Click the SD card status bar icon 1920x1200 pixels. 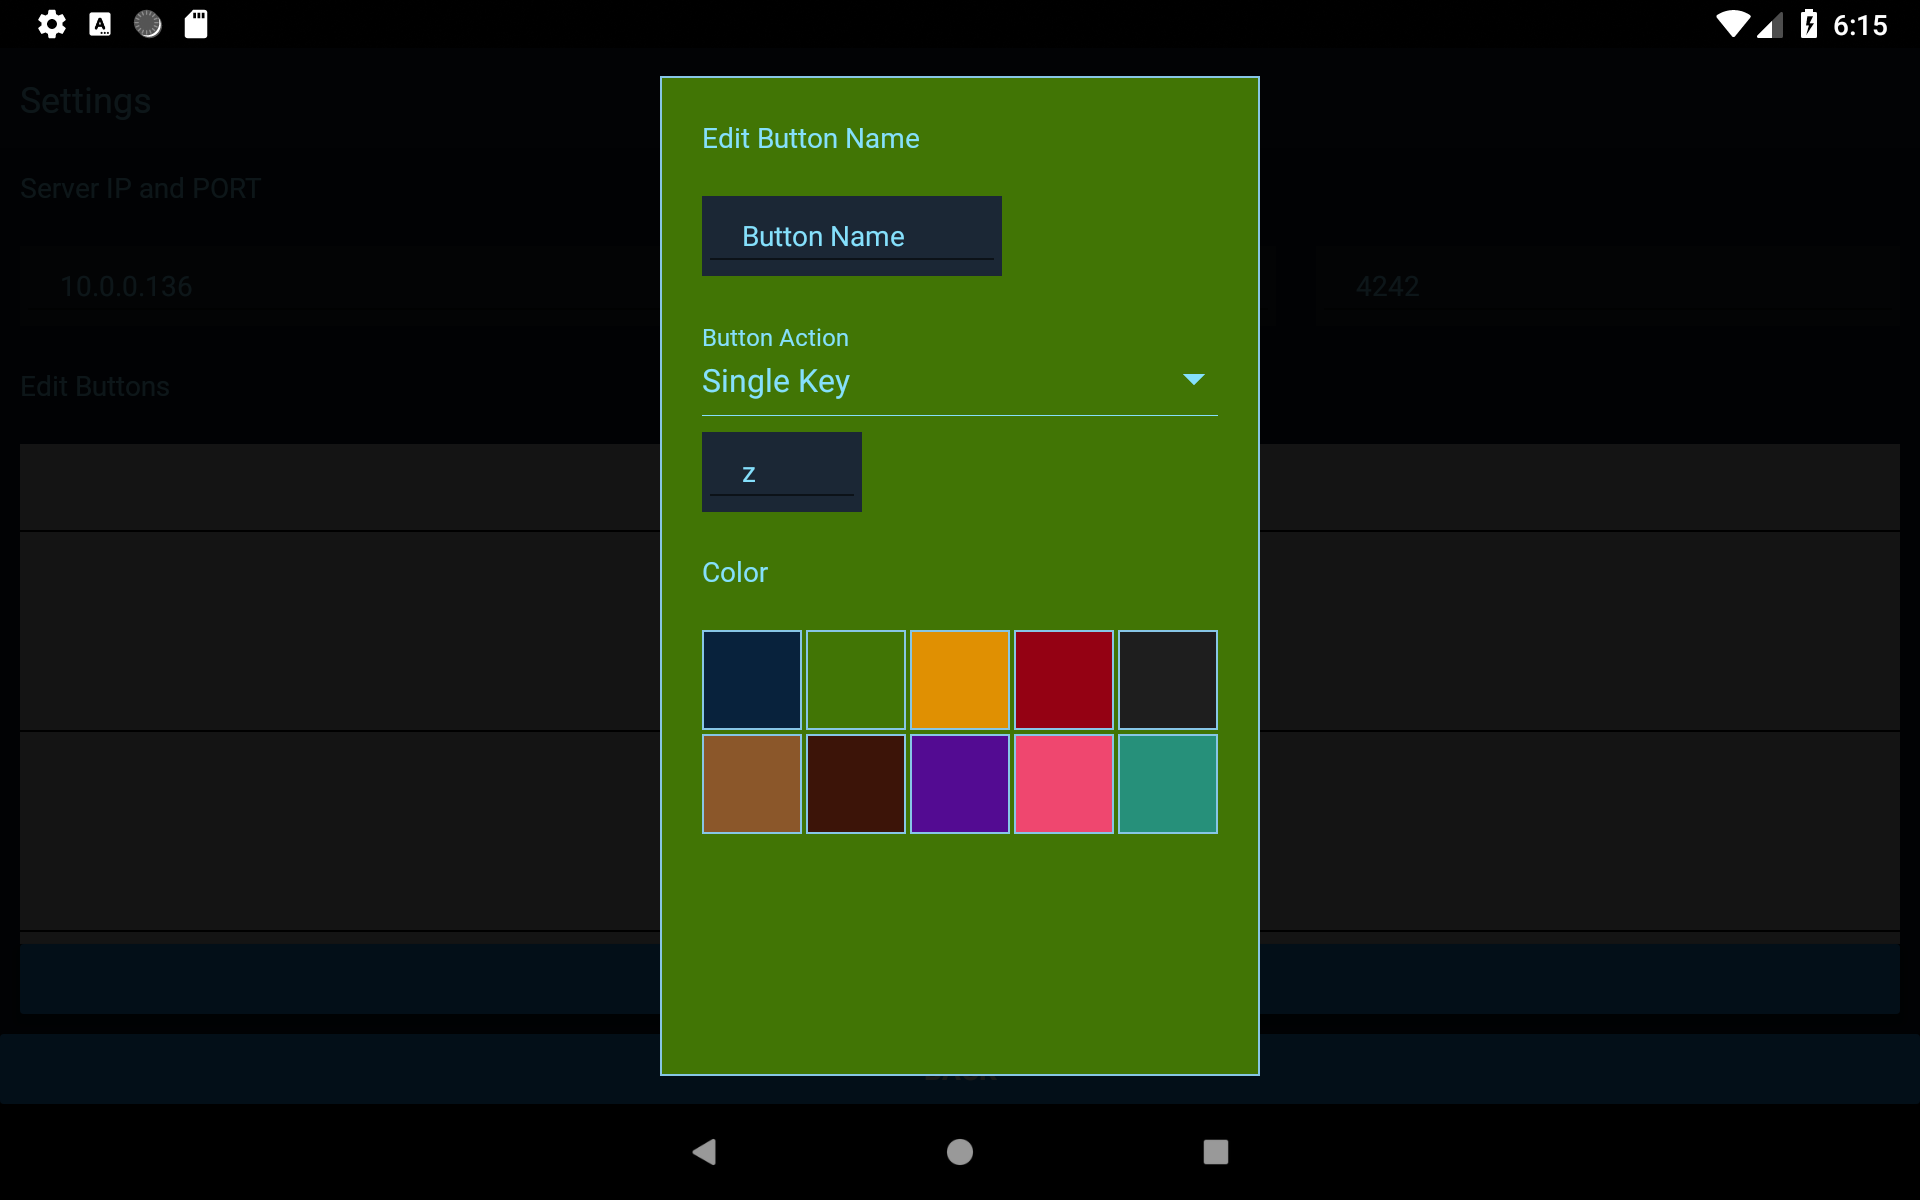(x=196, y=24)
